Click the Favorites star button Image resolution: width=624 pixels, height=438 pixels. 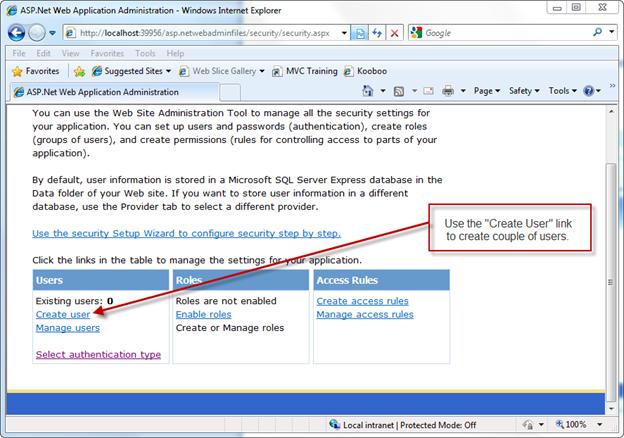(x=36, y=71)
